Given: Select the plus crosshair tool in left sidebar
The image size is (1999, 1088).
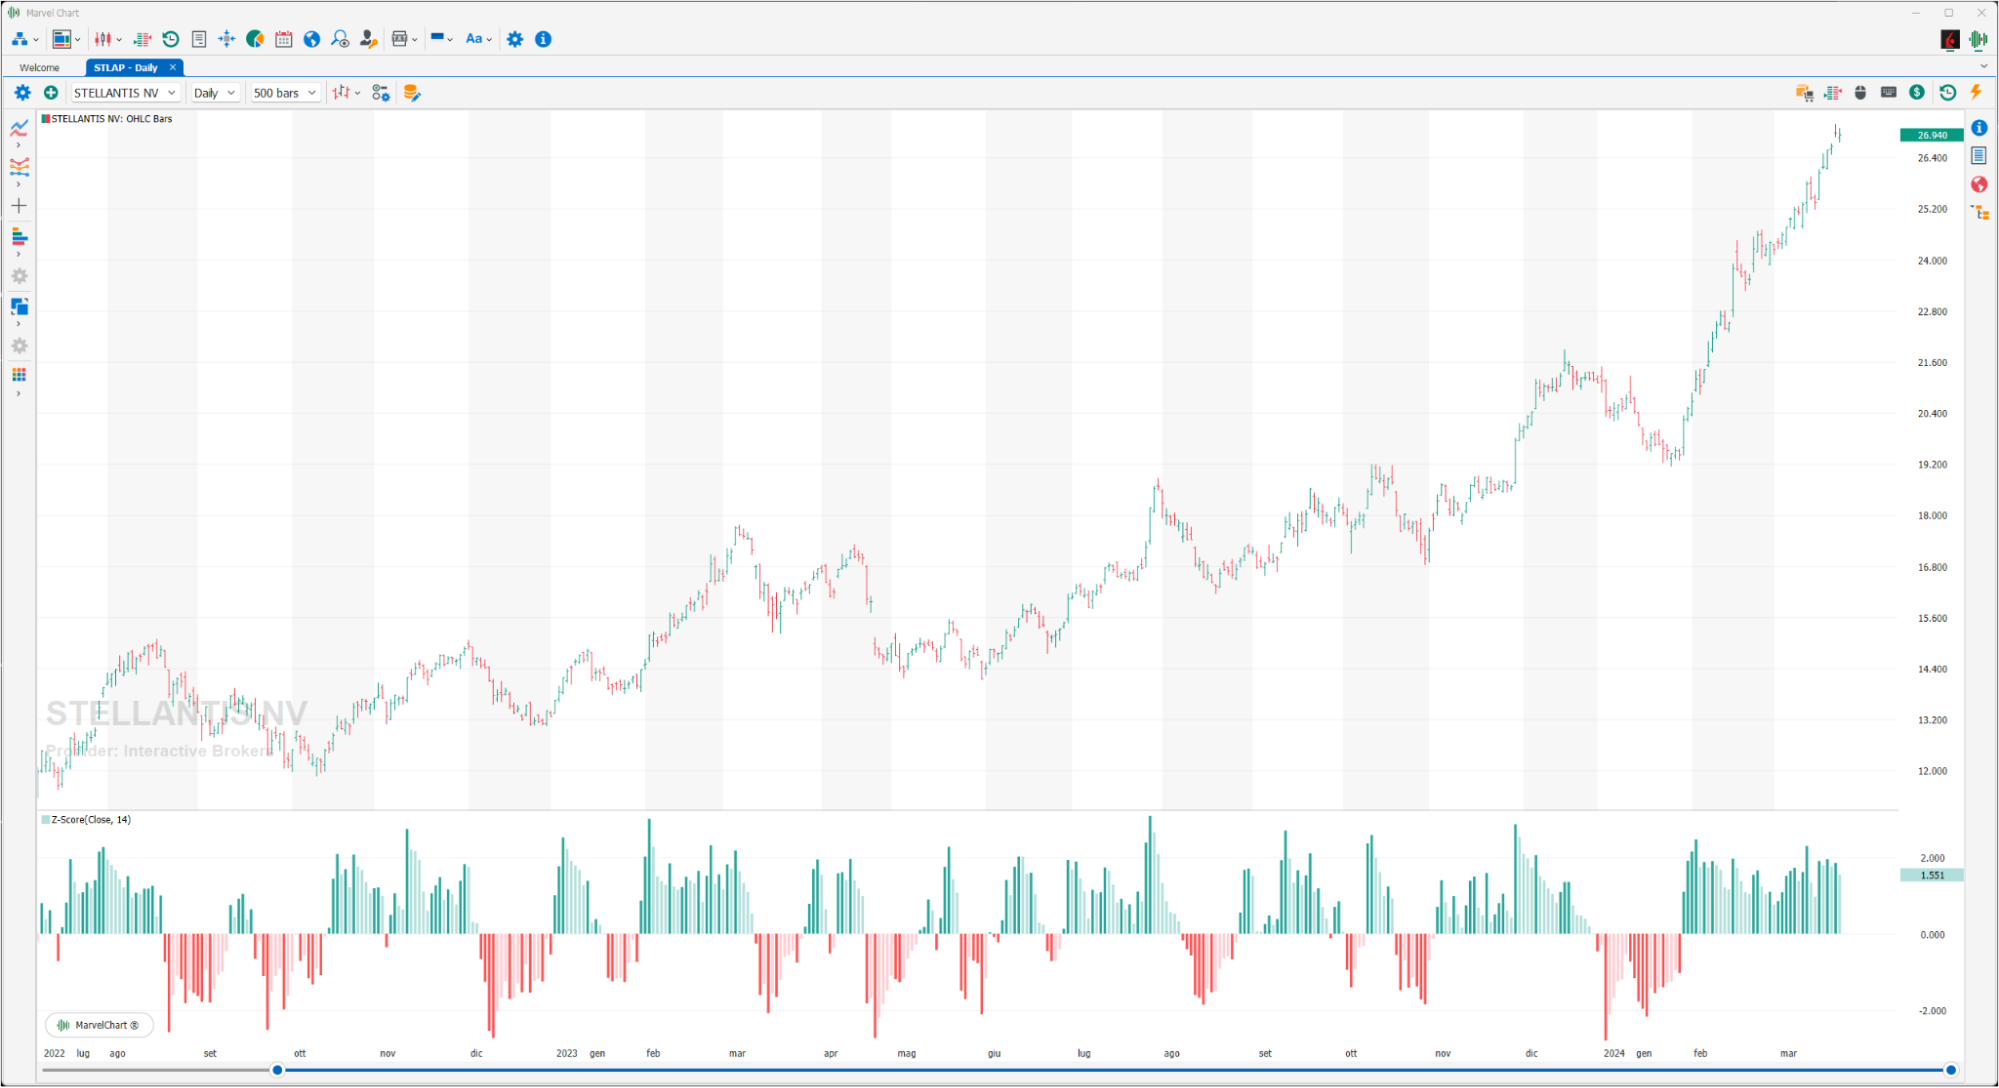Looking at the screenshot, I should click(19, 206).
